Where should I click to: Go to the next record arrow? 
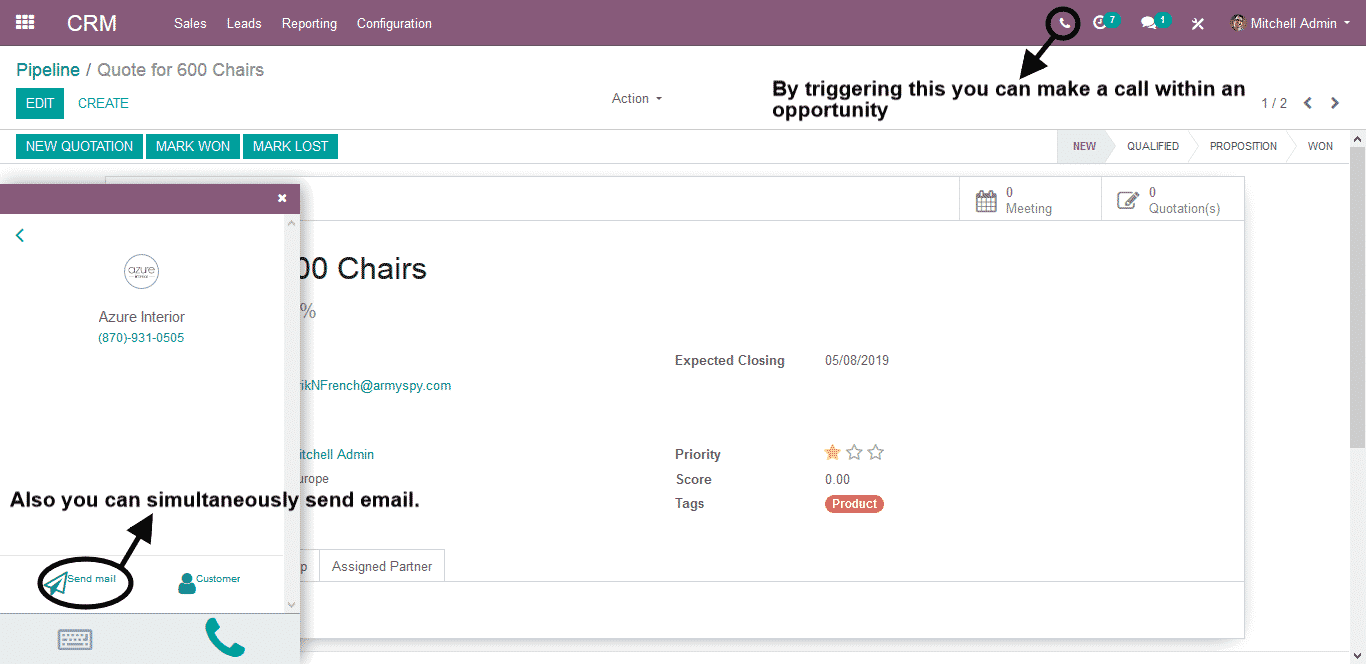coord(1335,103)
